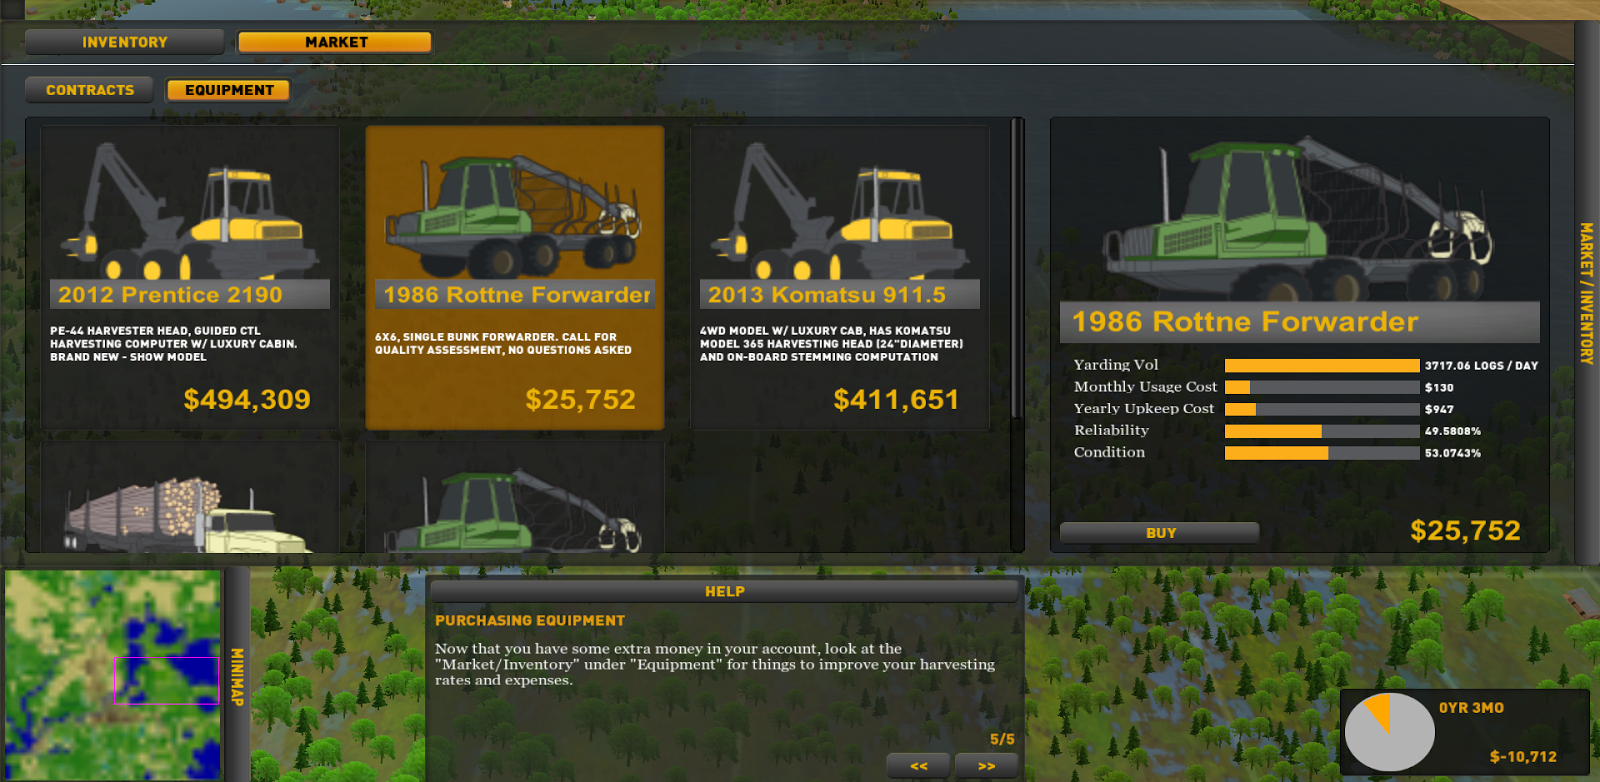The height and width of the screenshot is (782, 1600).
Task: Click the 49.5808% reliability value
Action: (1453, 432)
